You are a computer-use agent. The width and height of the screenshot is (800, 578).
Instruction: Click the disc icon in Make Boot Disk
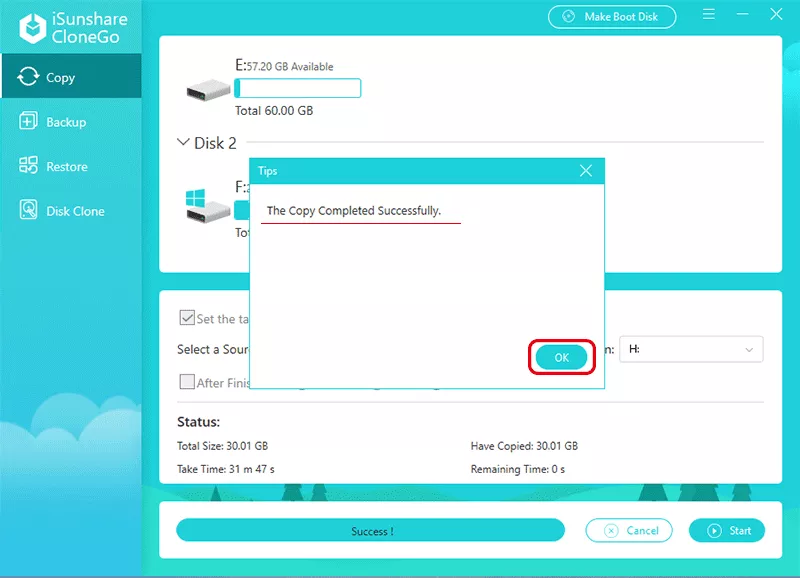pos(570,17)
